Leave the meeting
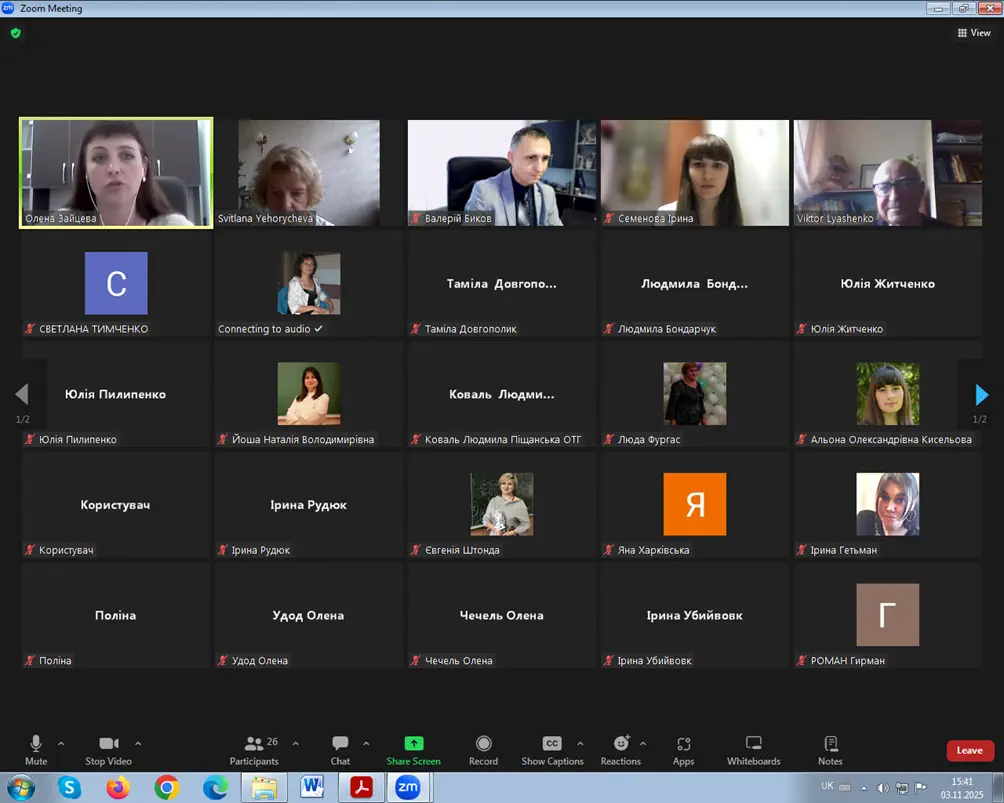This screenshot has height=803, width=1004. click(x=969, y=751)
